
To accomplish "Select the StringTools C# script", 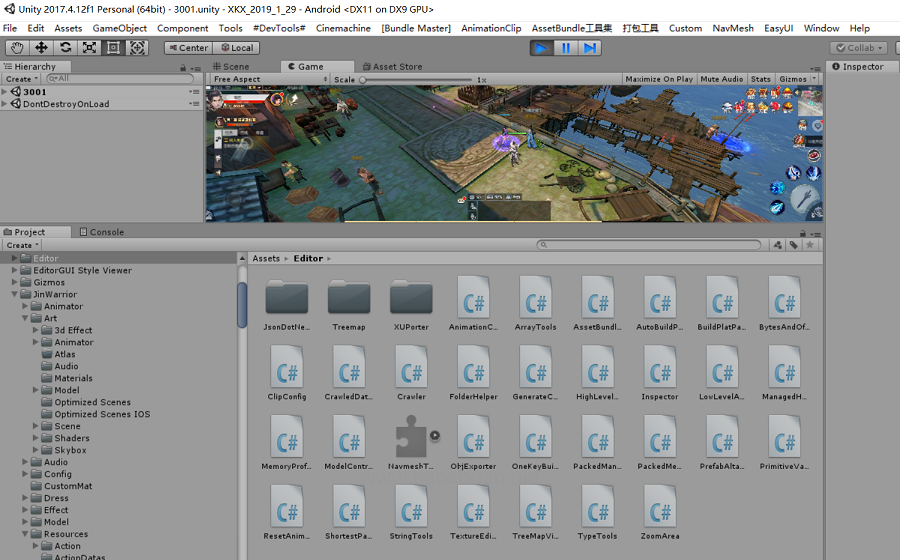I will pos(412,507).
